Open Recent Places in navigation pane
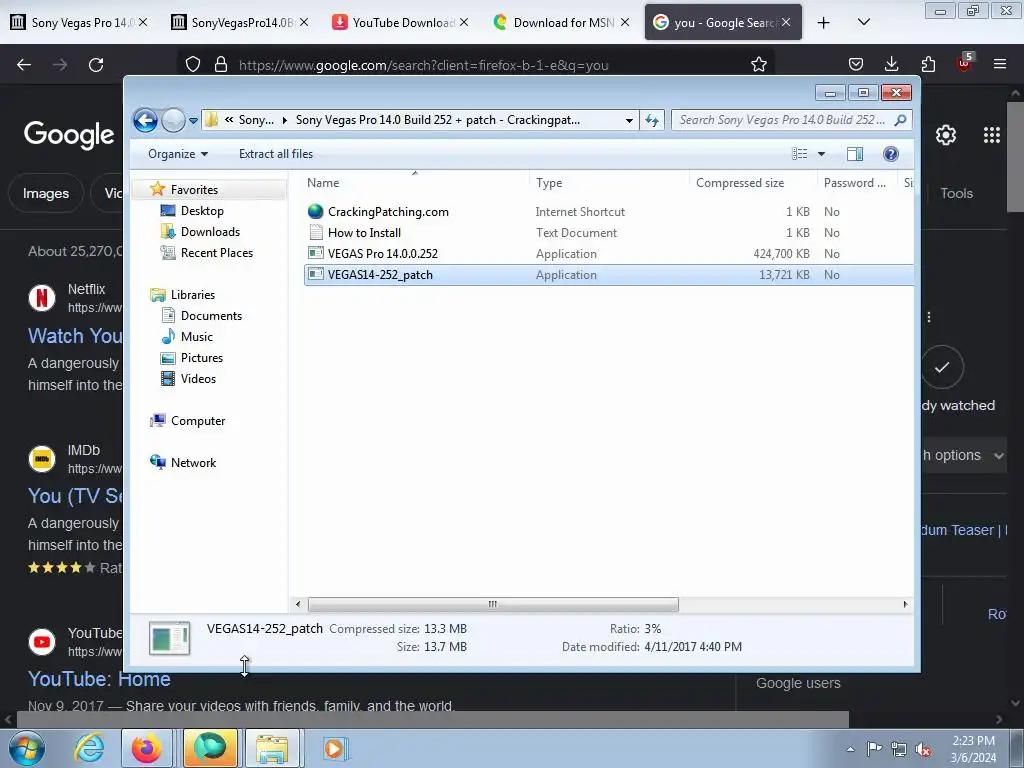This screenshot has width=1024, height=768. coord(217,253)
